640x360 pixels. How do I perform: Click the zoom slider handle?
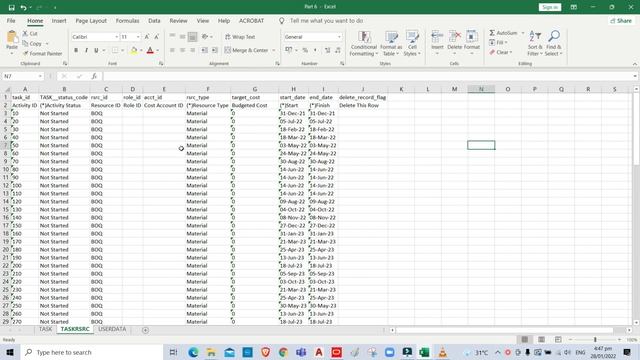click(595, 340)
